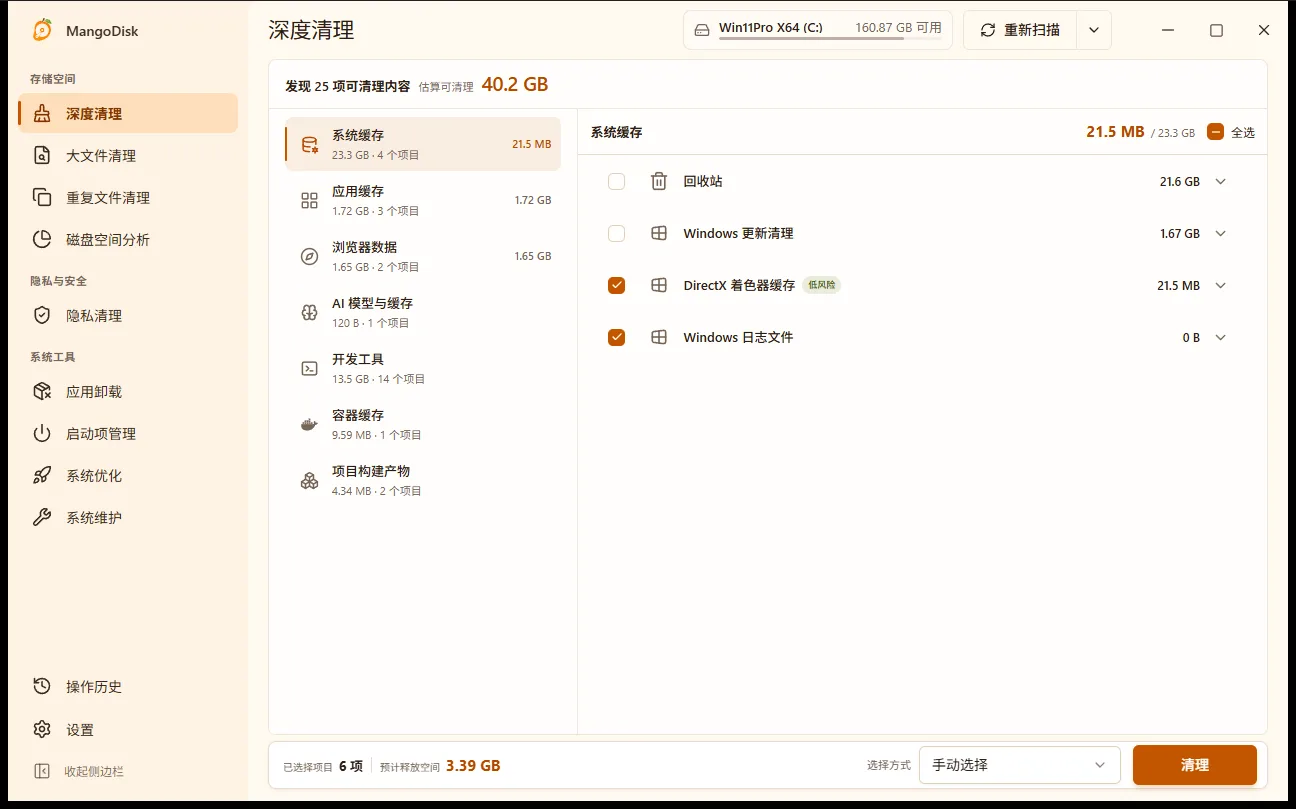
Task: Check the Windows 更新清理 checkbox
Action: click(x=616, y=234)
